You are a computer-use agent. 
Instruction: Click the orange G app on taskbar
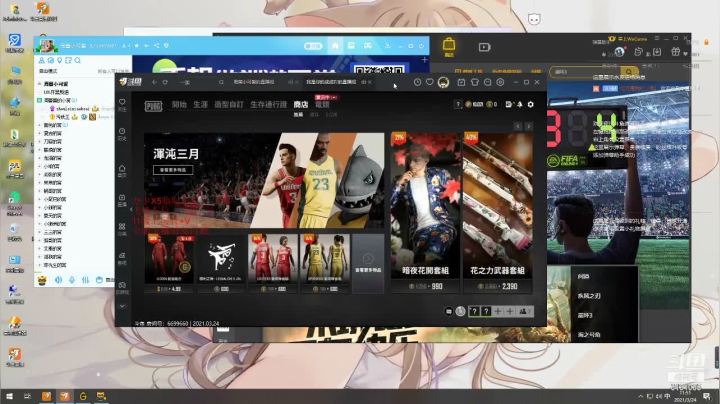click(x=83, y=396)
